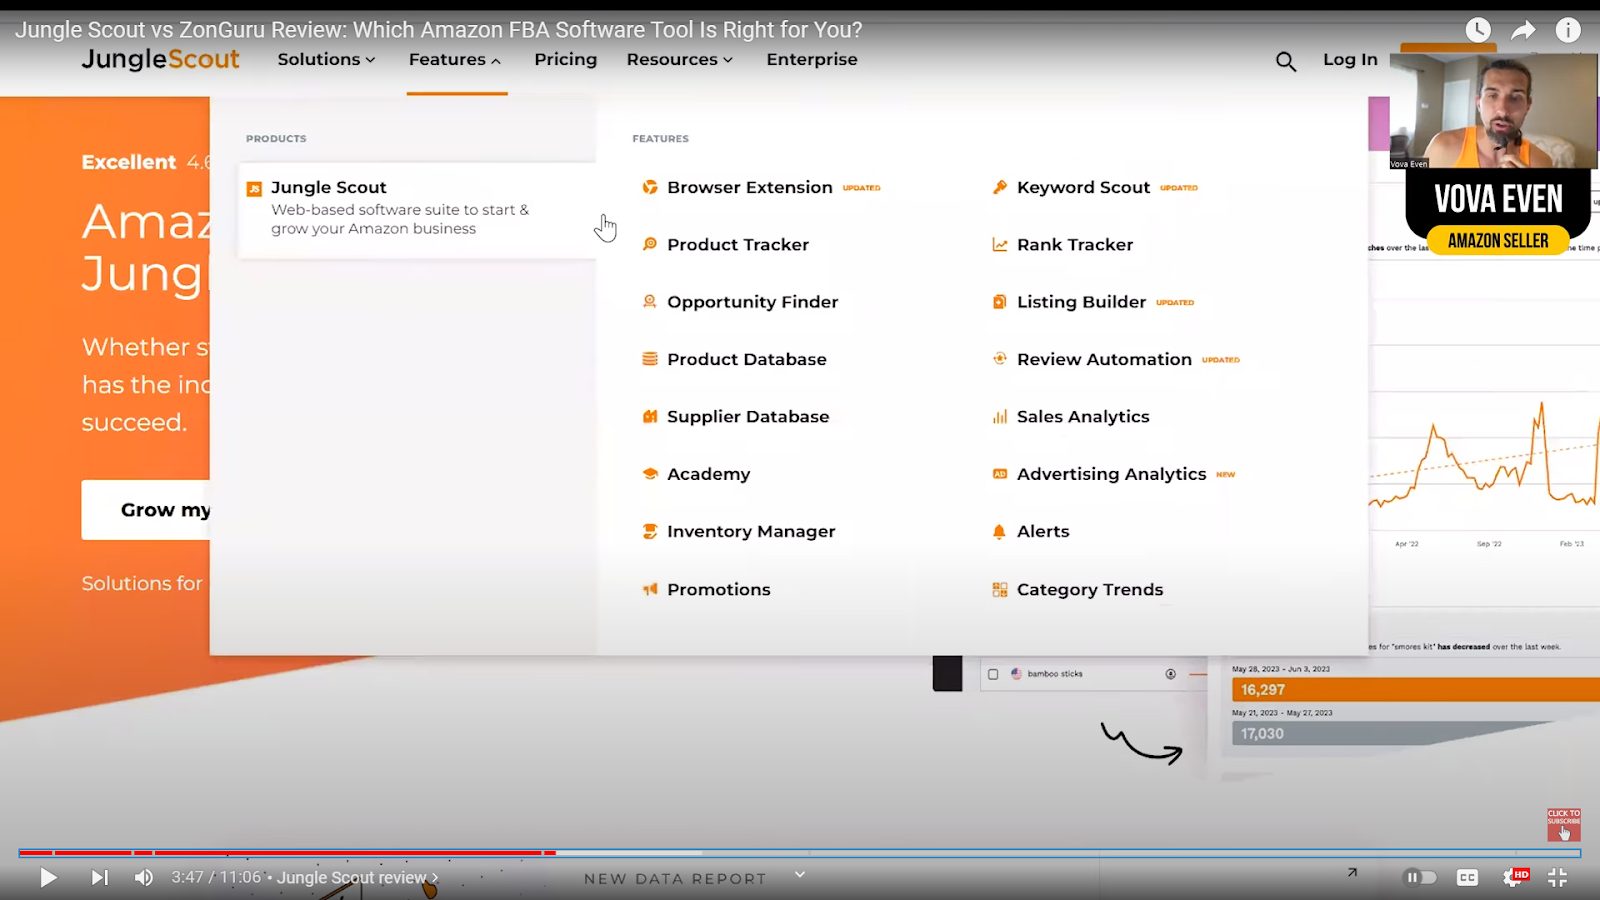
Task: Click the Product Tracker icon
Action: pyautogui.click(x=650, y=244)
